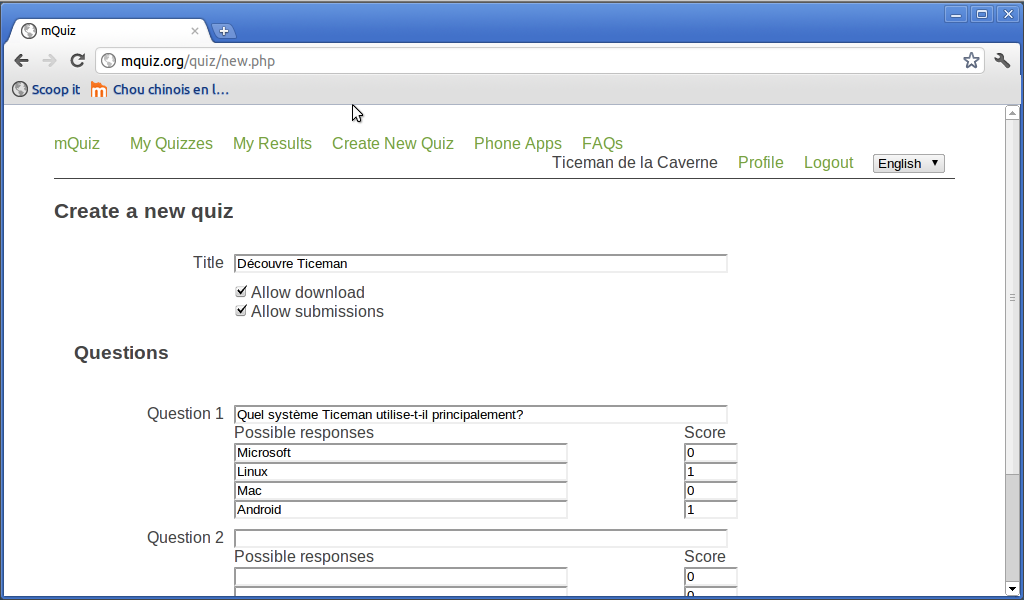Screen dimensions: 1024x600
Task: Toggle the Allow download checkbox
Action: pos(241,291)
